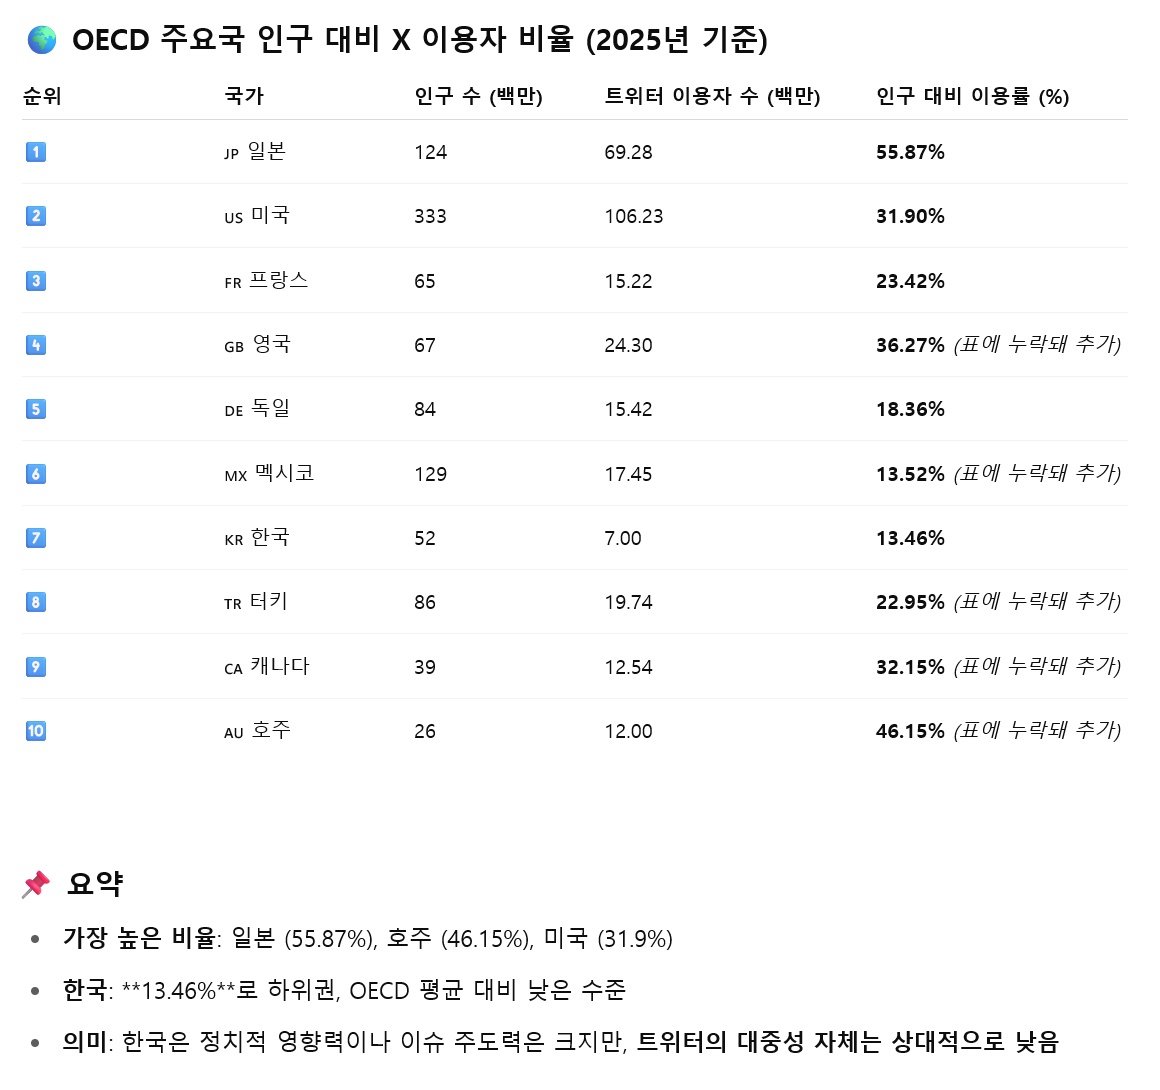Click the 트위터 이용자 수 column header
This screenshot has height=1090, width=1160.
(712, 96)
